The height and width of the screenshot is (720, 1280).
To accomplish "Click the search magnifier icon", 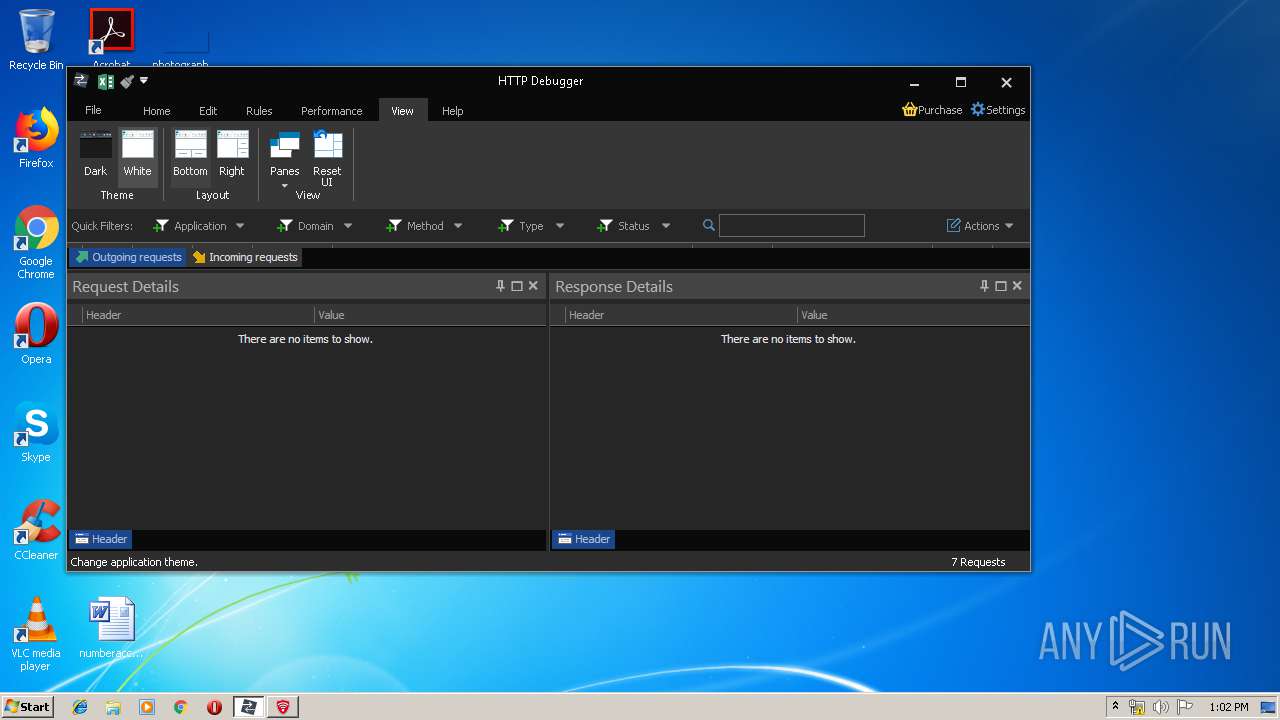I will pos(709,226).
